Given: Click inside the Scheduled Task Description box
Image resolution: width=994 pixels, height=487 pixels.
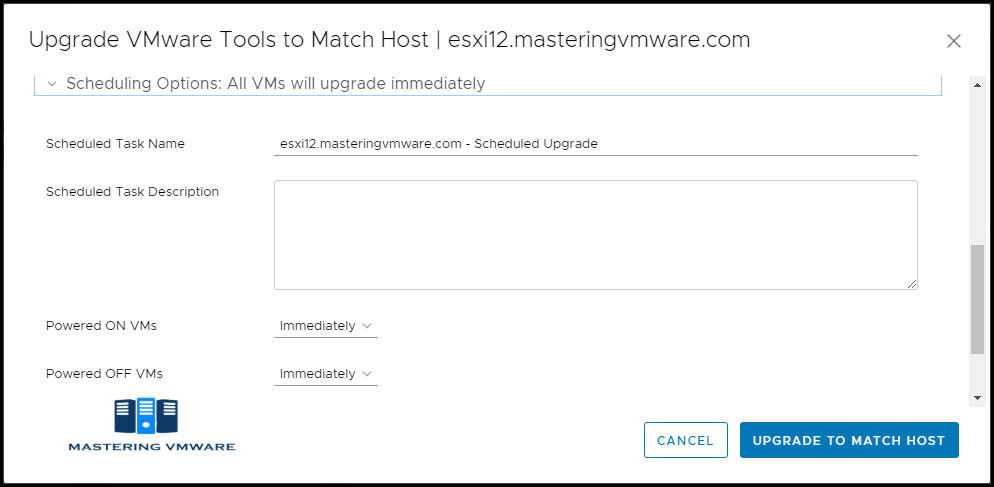Looking at the screenshot, I should 595,235.
